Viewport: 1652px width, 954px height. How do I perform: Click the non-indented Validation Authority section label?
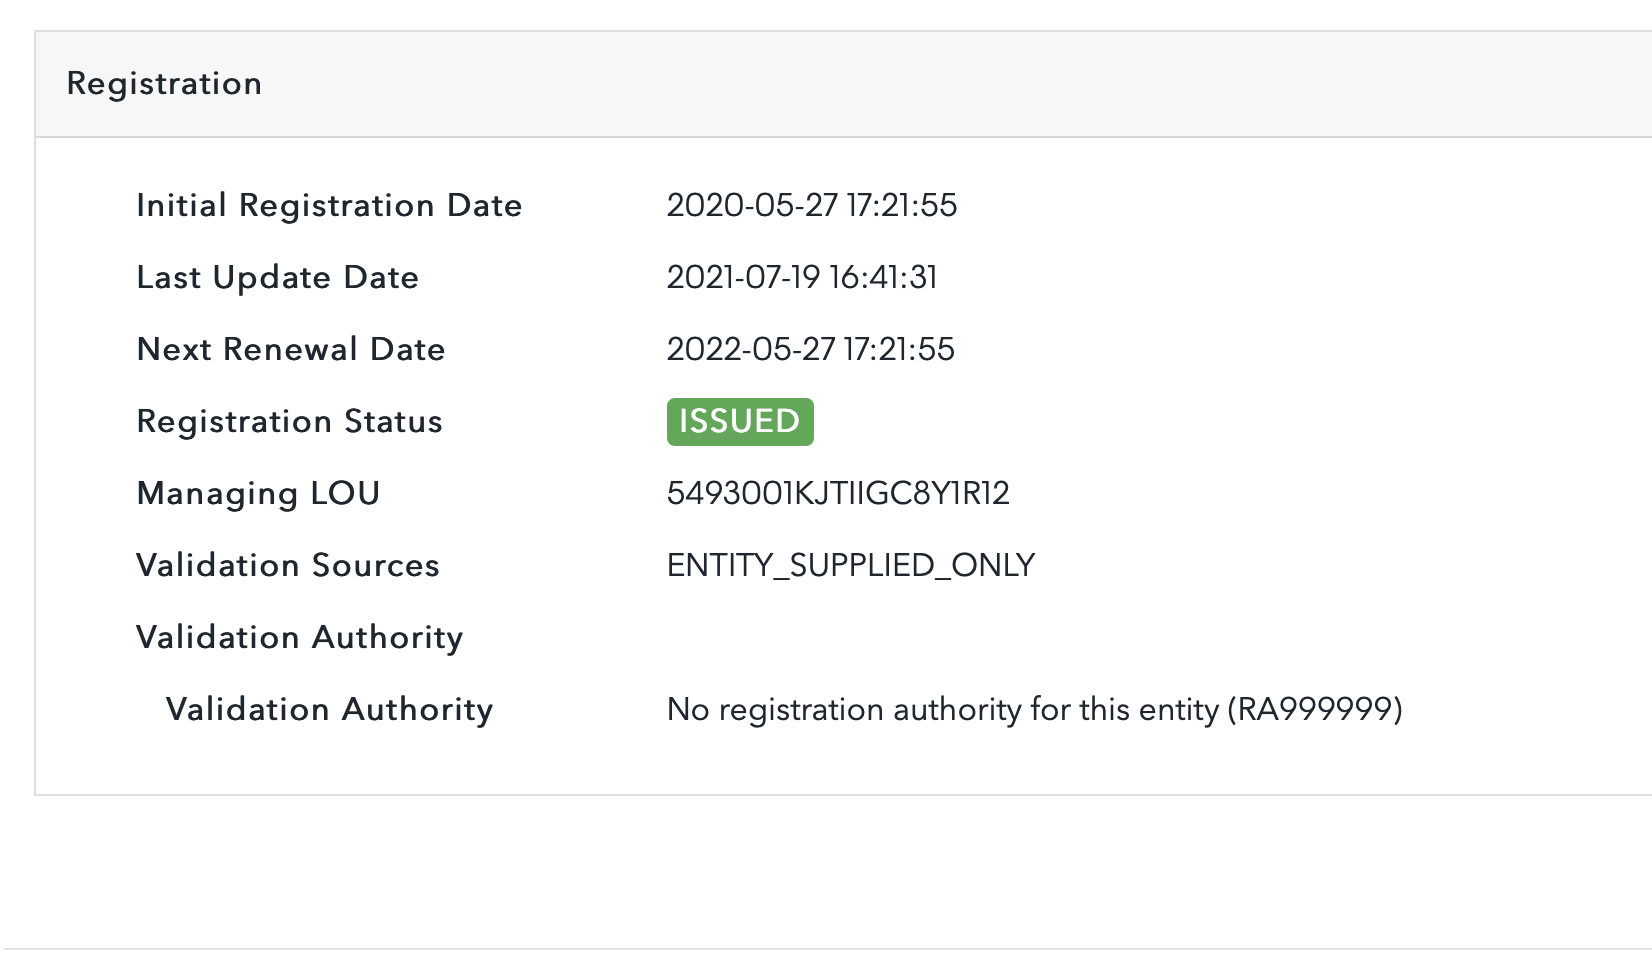tap(299, 638)
